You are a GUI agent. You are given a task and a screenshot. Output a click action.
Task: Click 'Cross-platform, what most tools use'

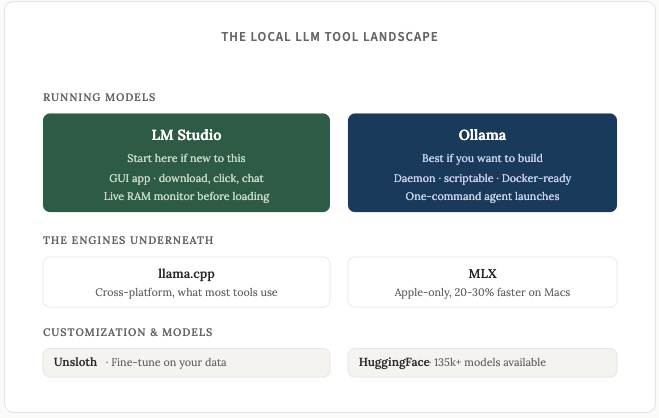186,292
